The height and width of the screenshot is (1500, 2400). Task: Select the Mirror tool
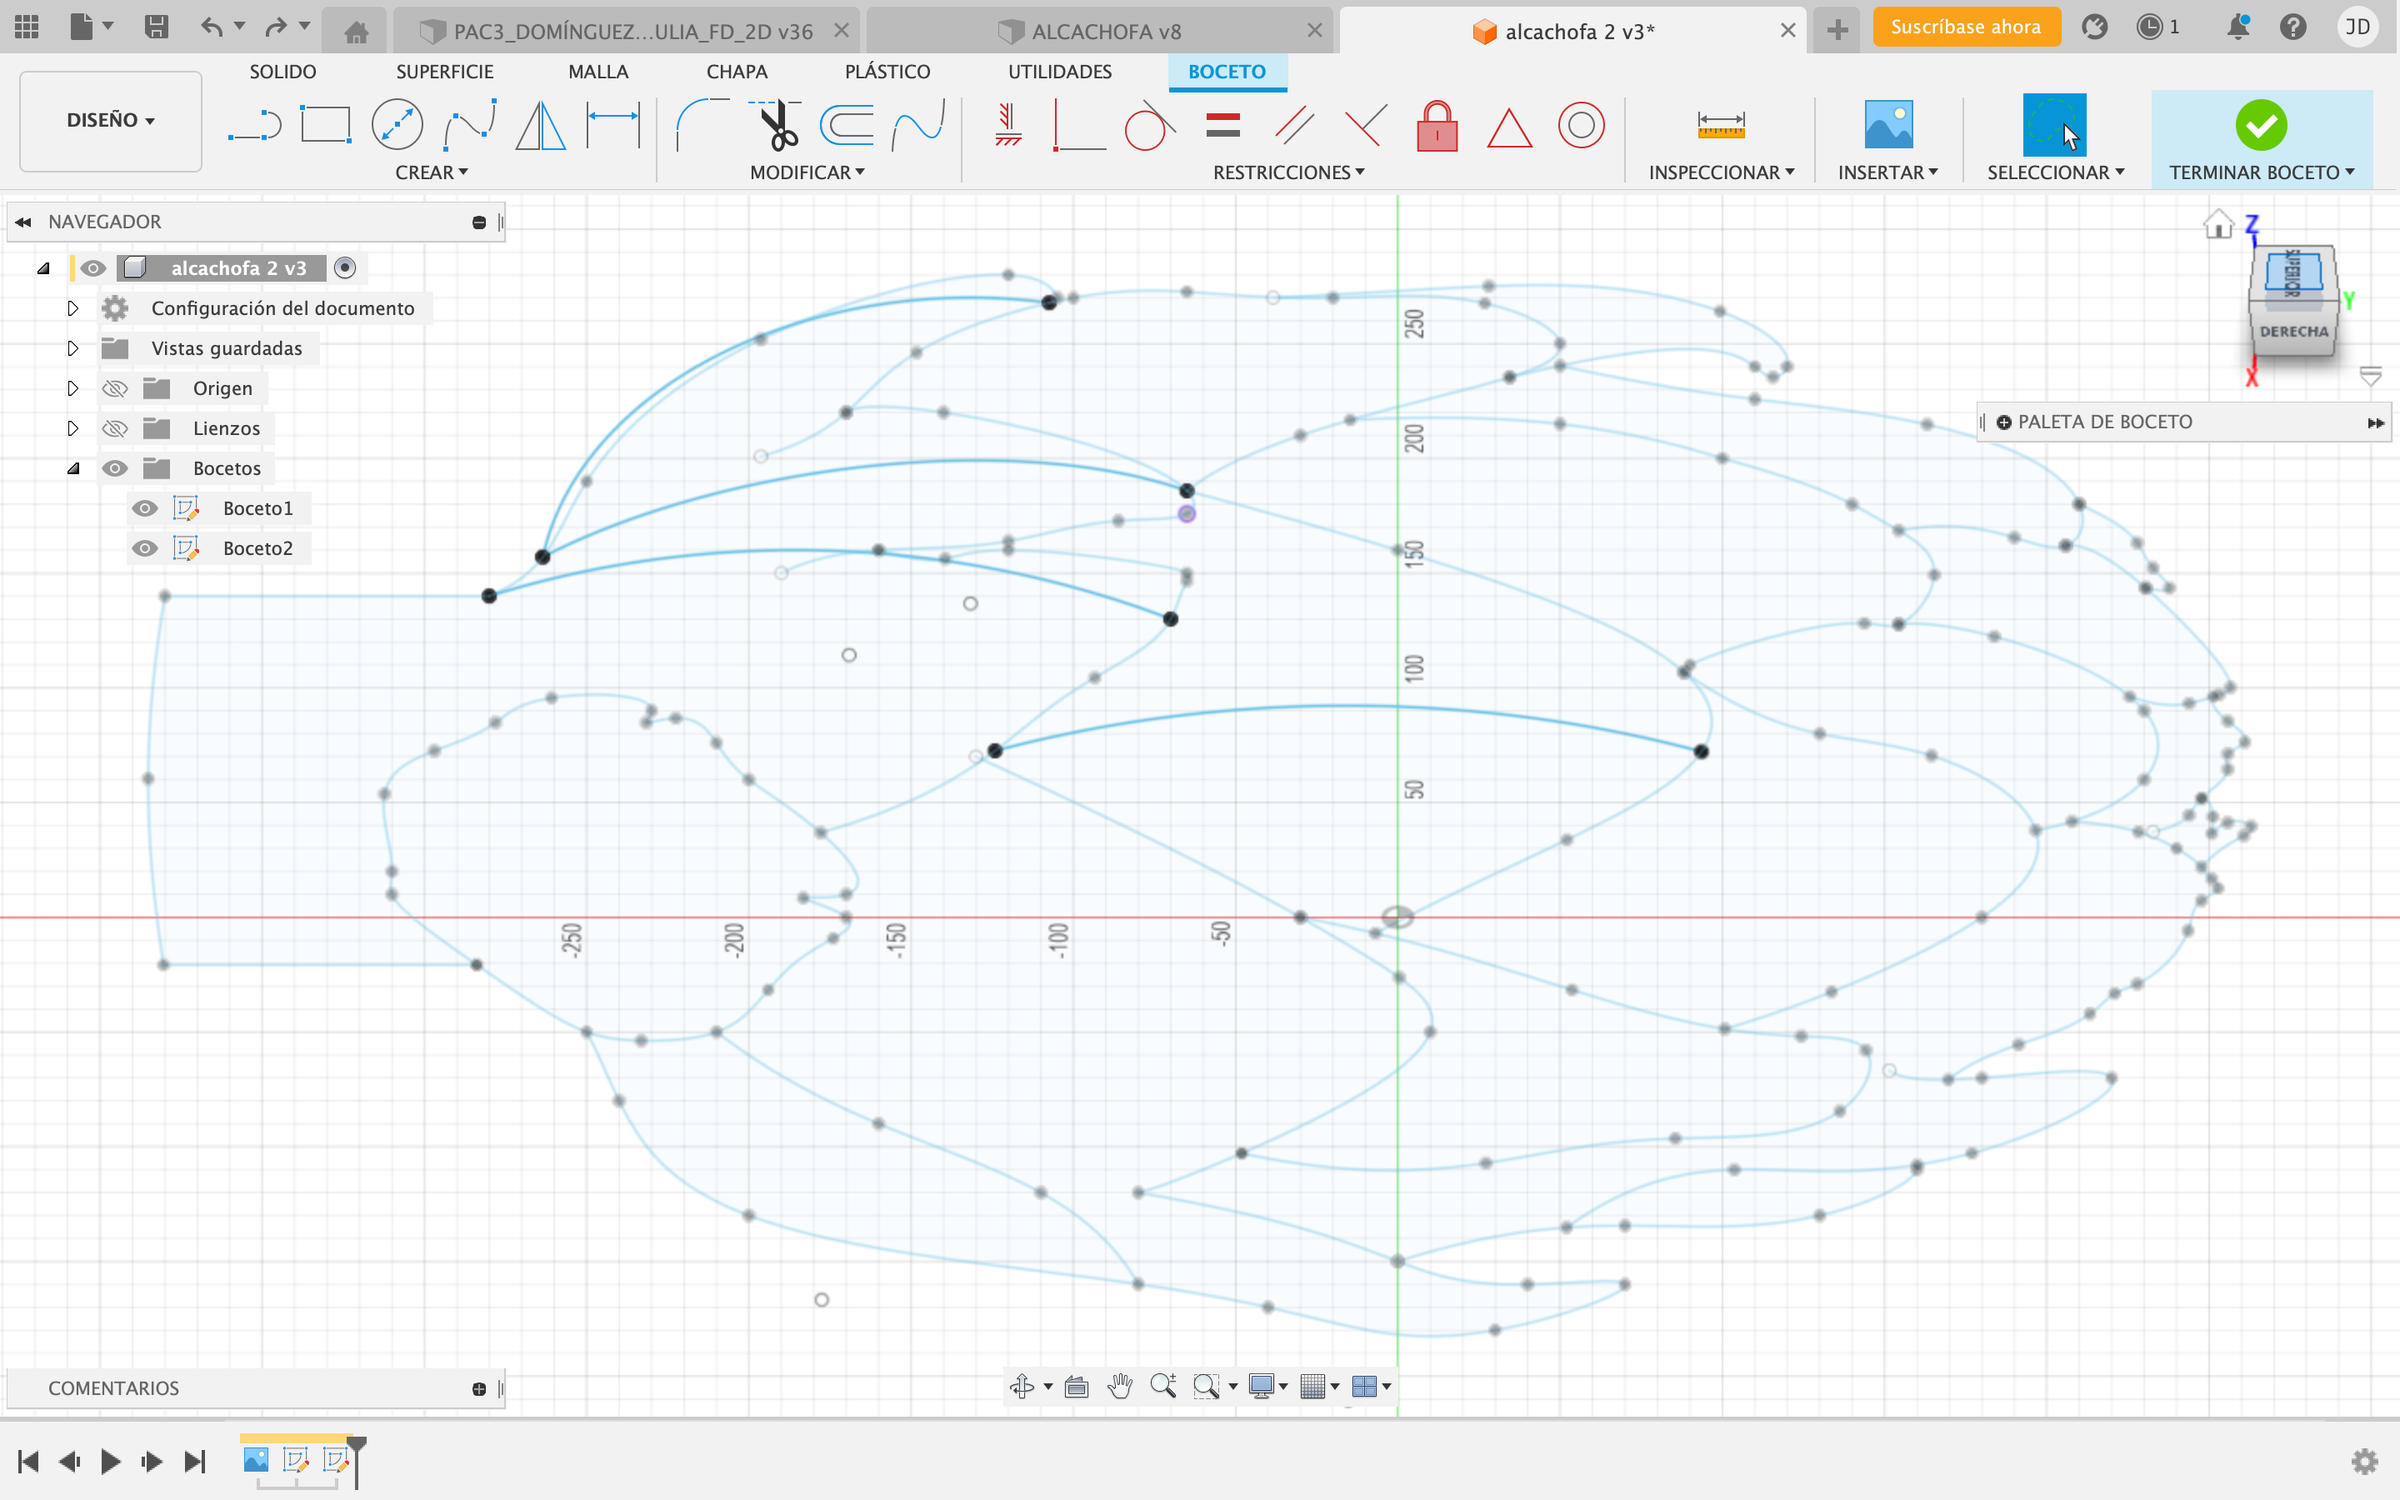(541, 126)
